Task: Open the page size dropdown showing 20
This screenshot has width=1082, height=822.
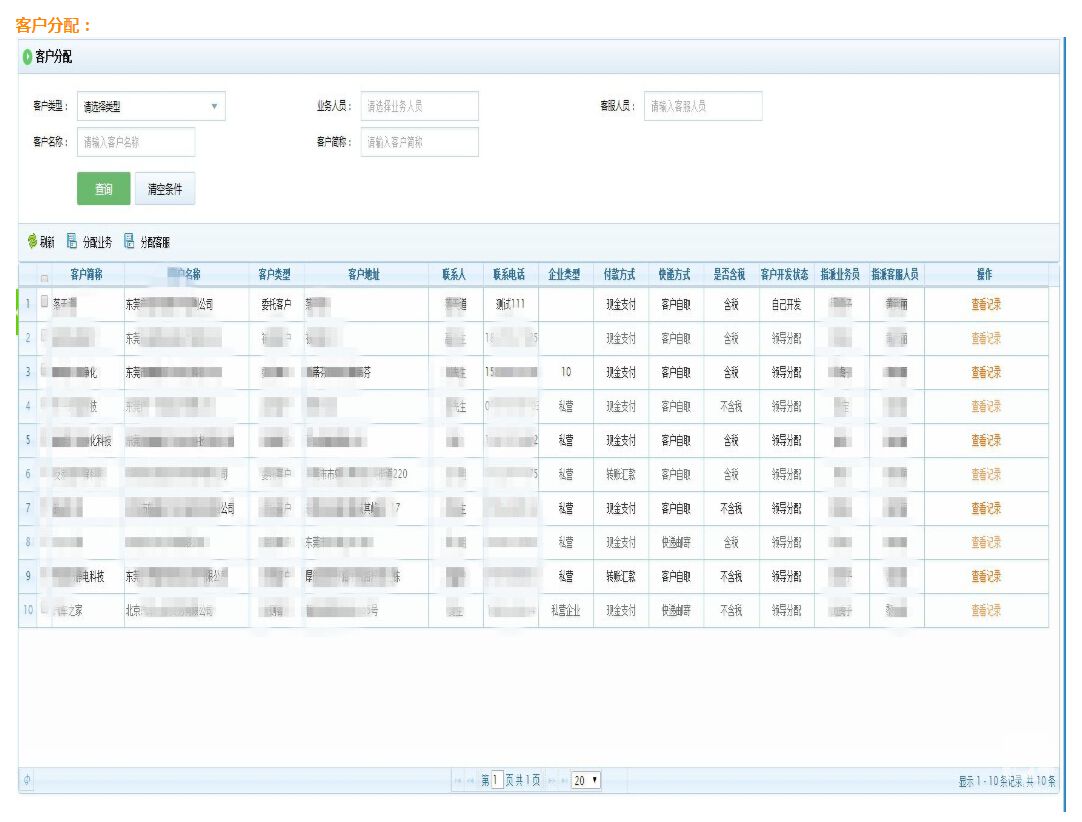Action: pos(586,780)
